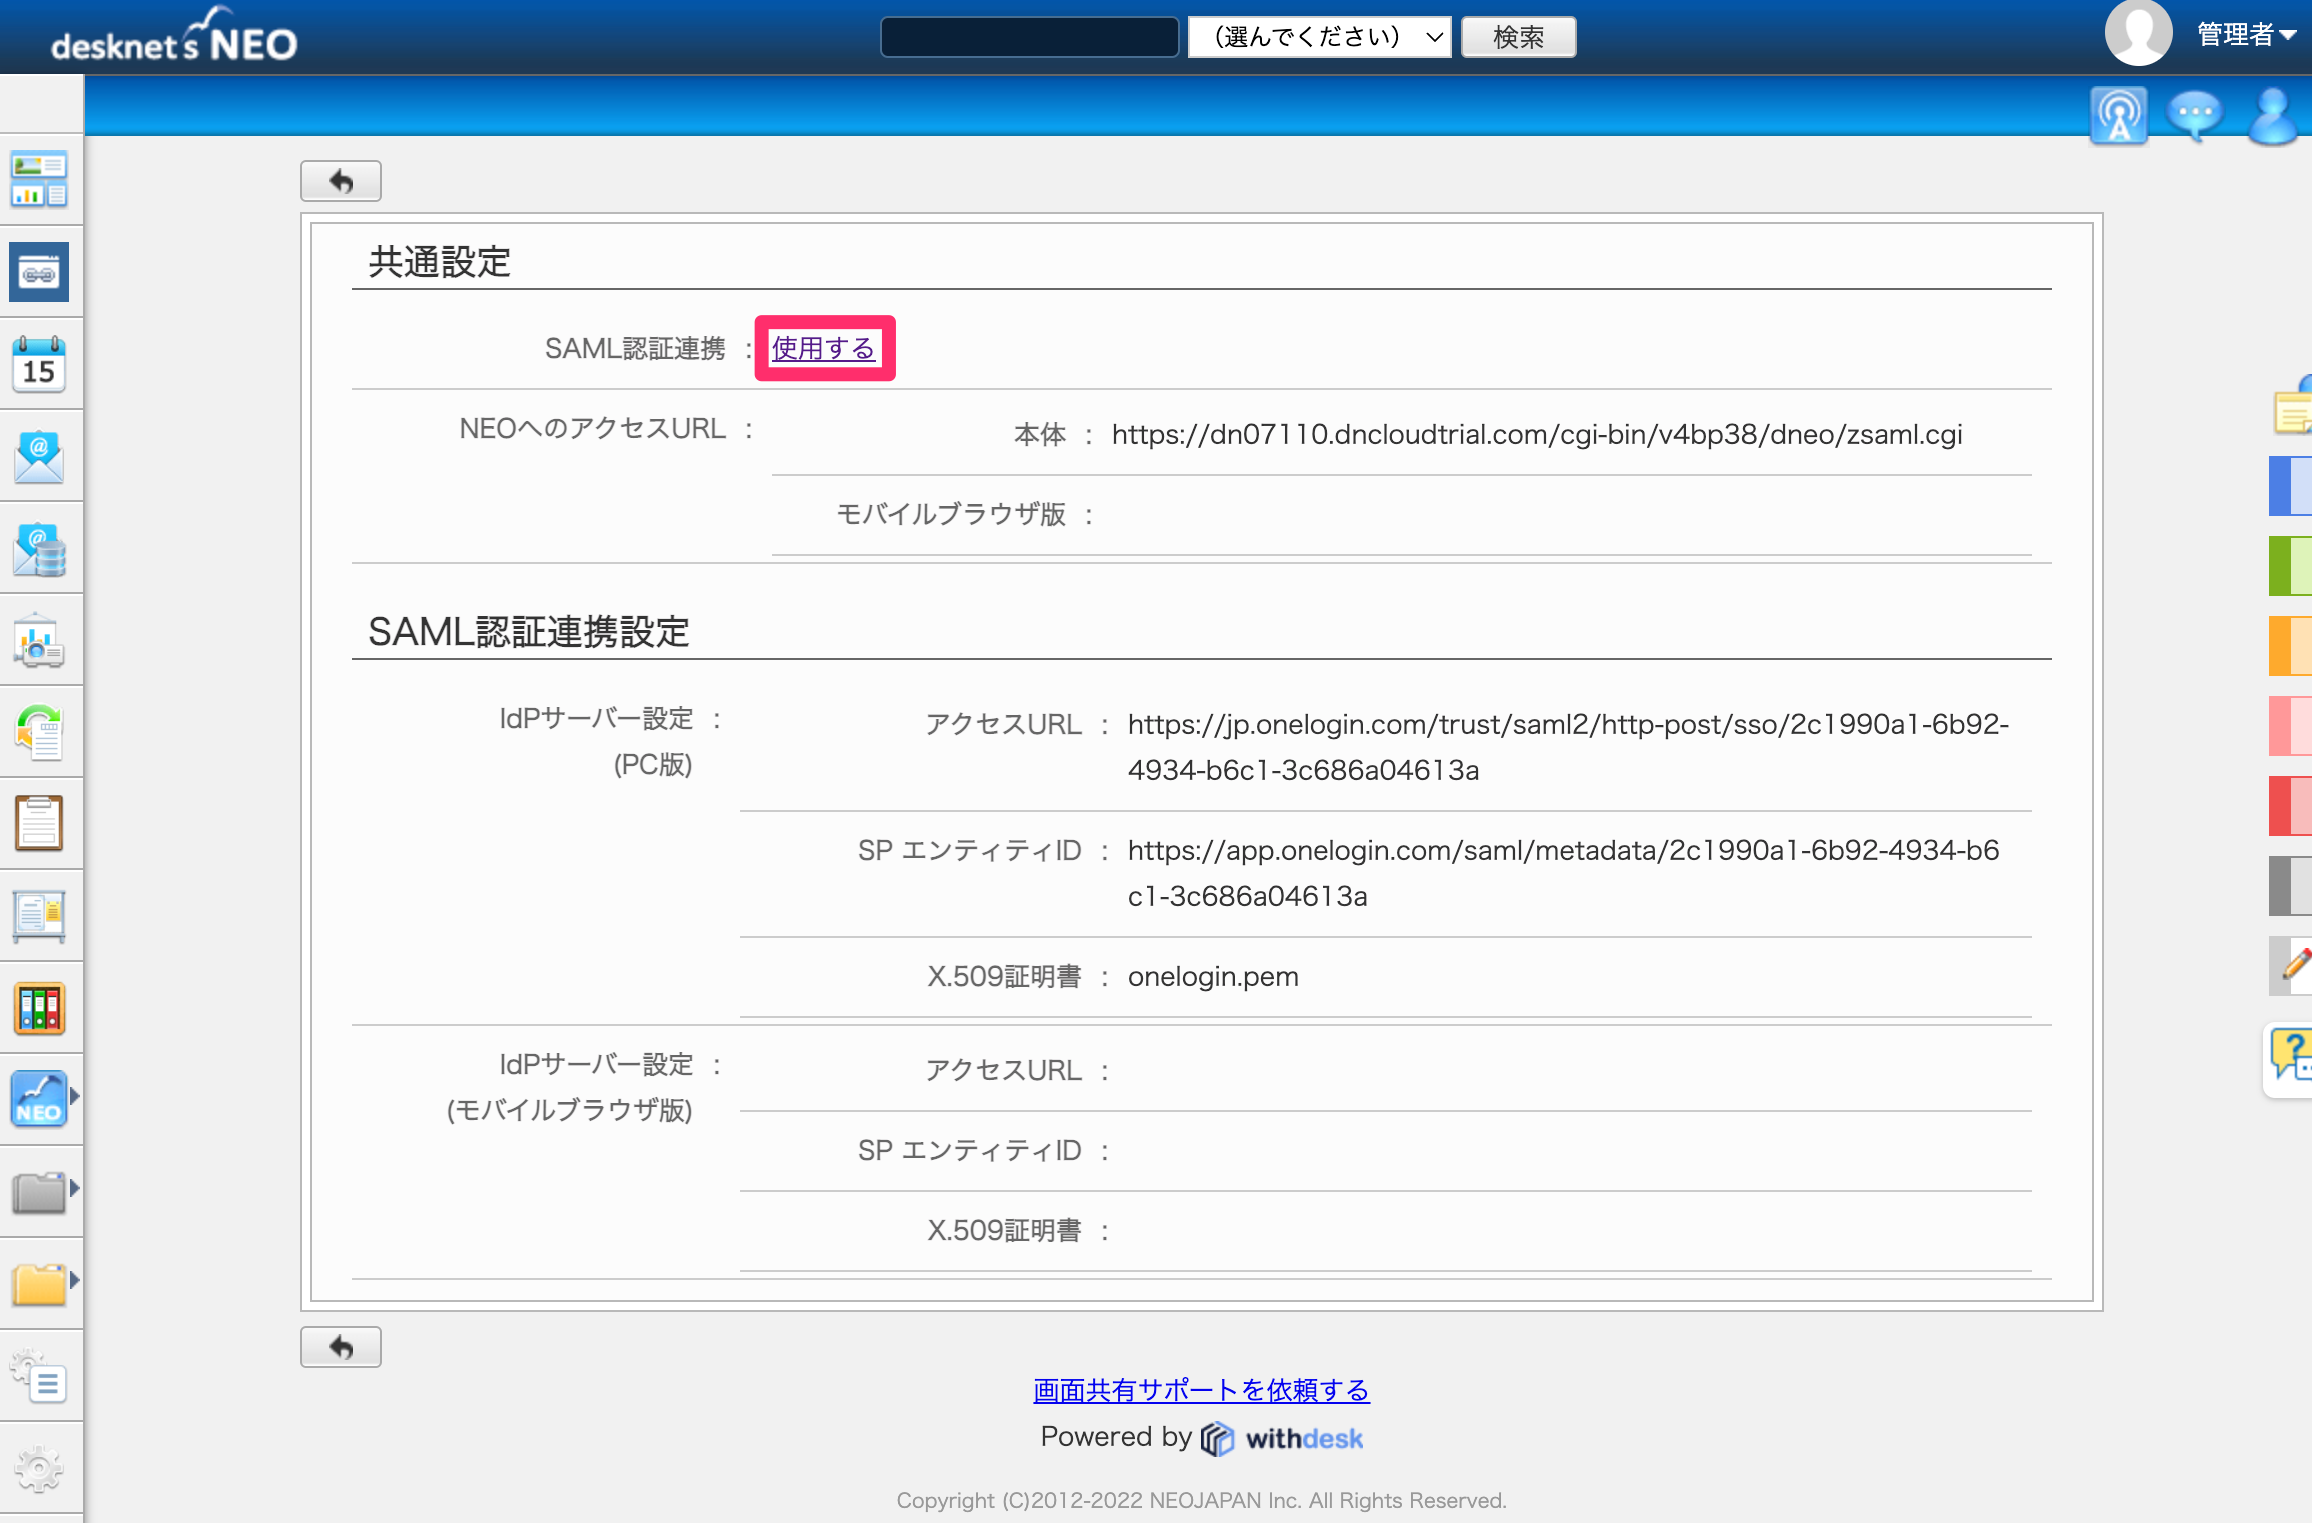Image resolution: width=2312 pixels, height=1523 pixels.
Task: Click the blue NEO chart icon
Action: click(39, 1099)
